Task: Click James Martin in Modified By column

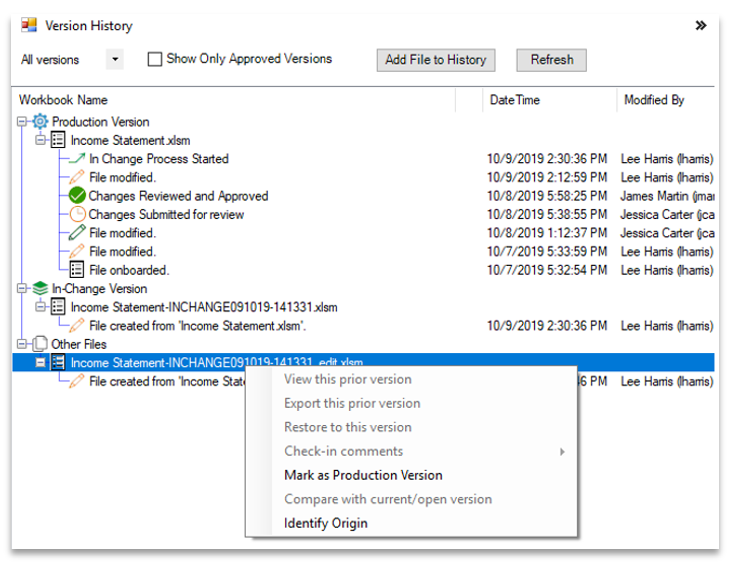Action: 667,196
